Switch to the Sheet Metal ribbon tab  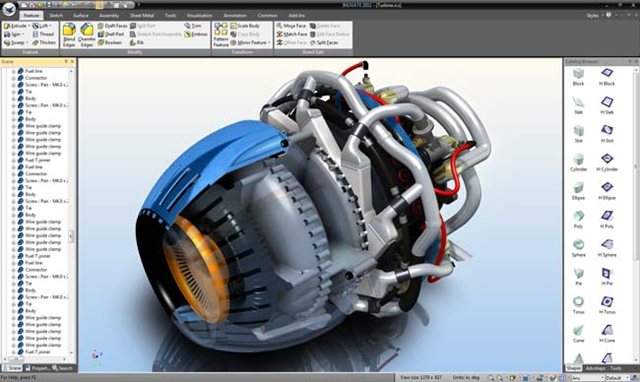pos(142,16)
